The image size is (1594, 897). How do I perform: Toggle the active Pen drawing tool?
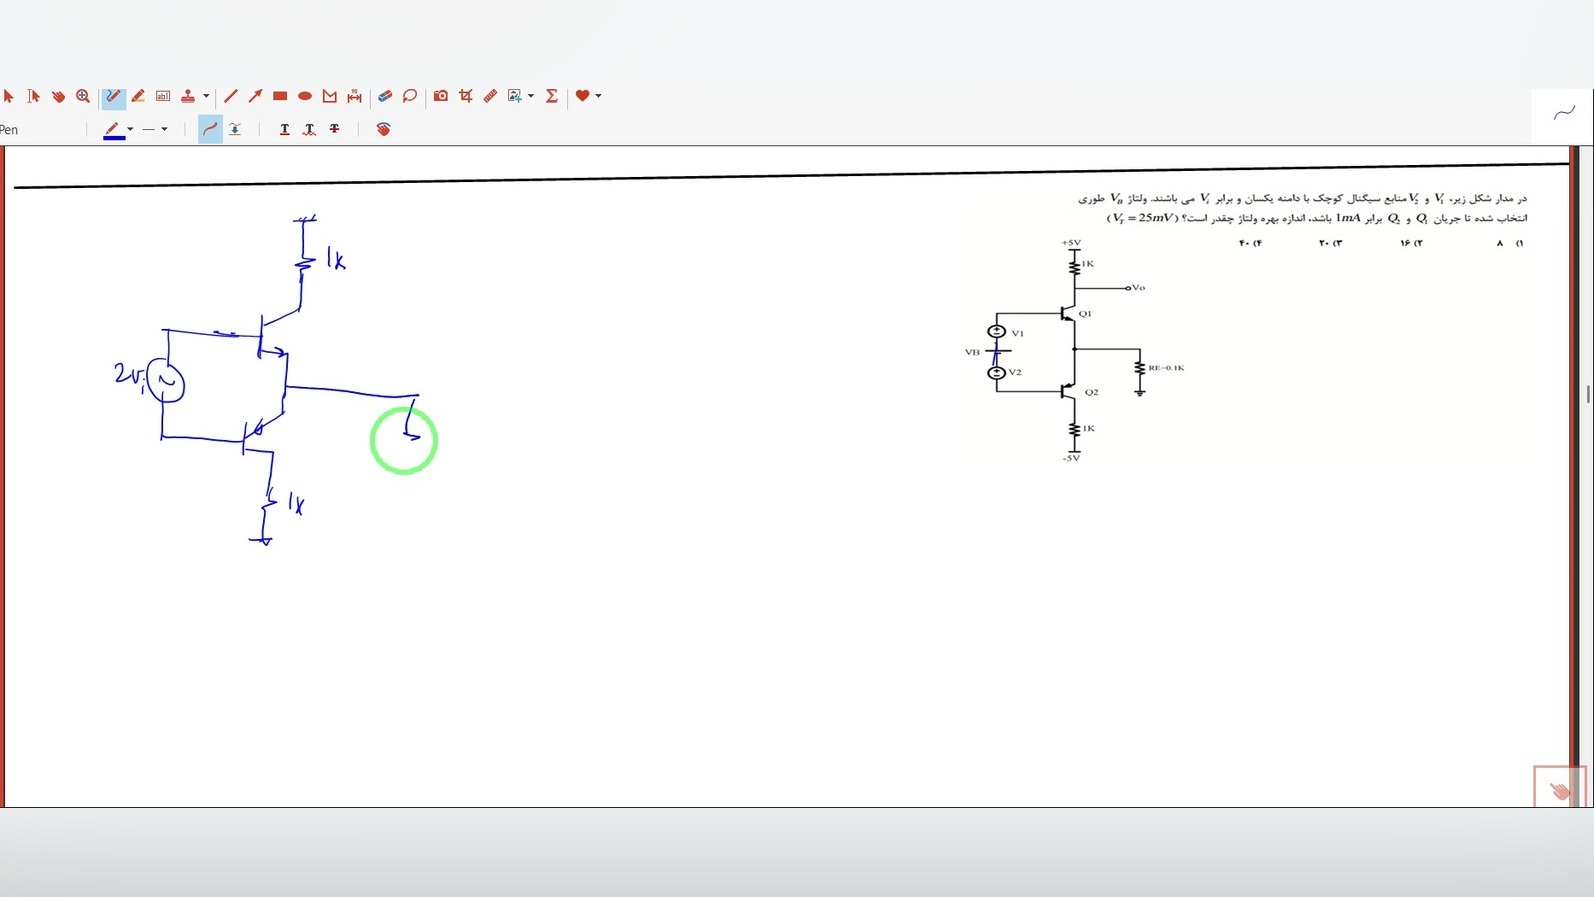point(113,96)
